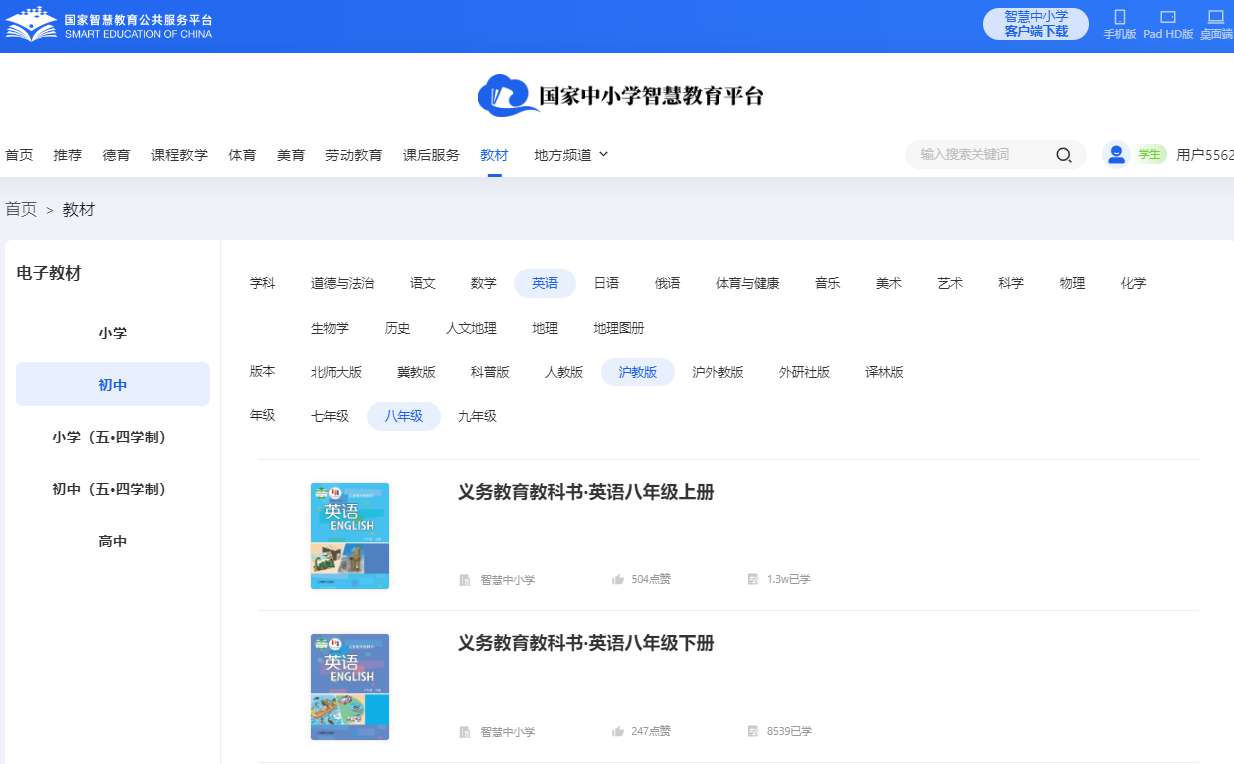Filter subject by 道德与法治

pyautogui.click(x=342, y=284)
